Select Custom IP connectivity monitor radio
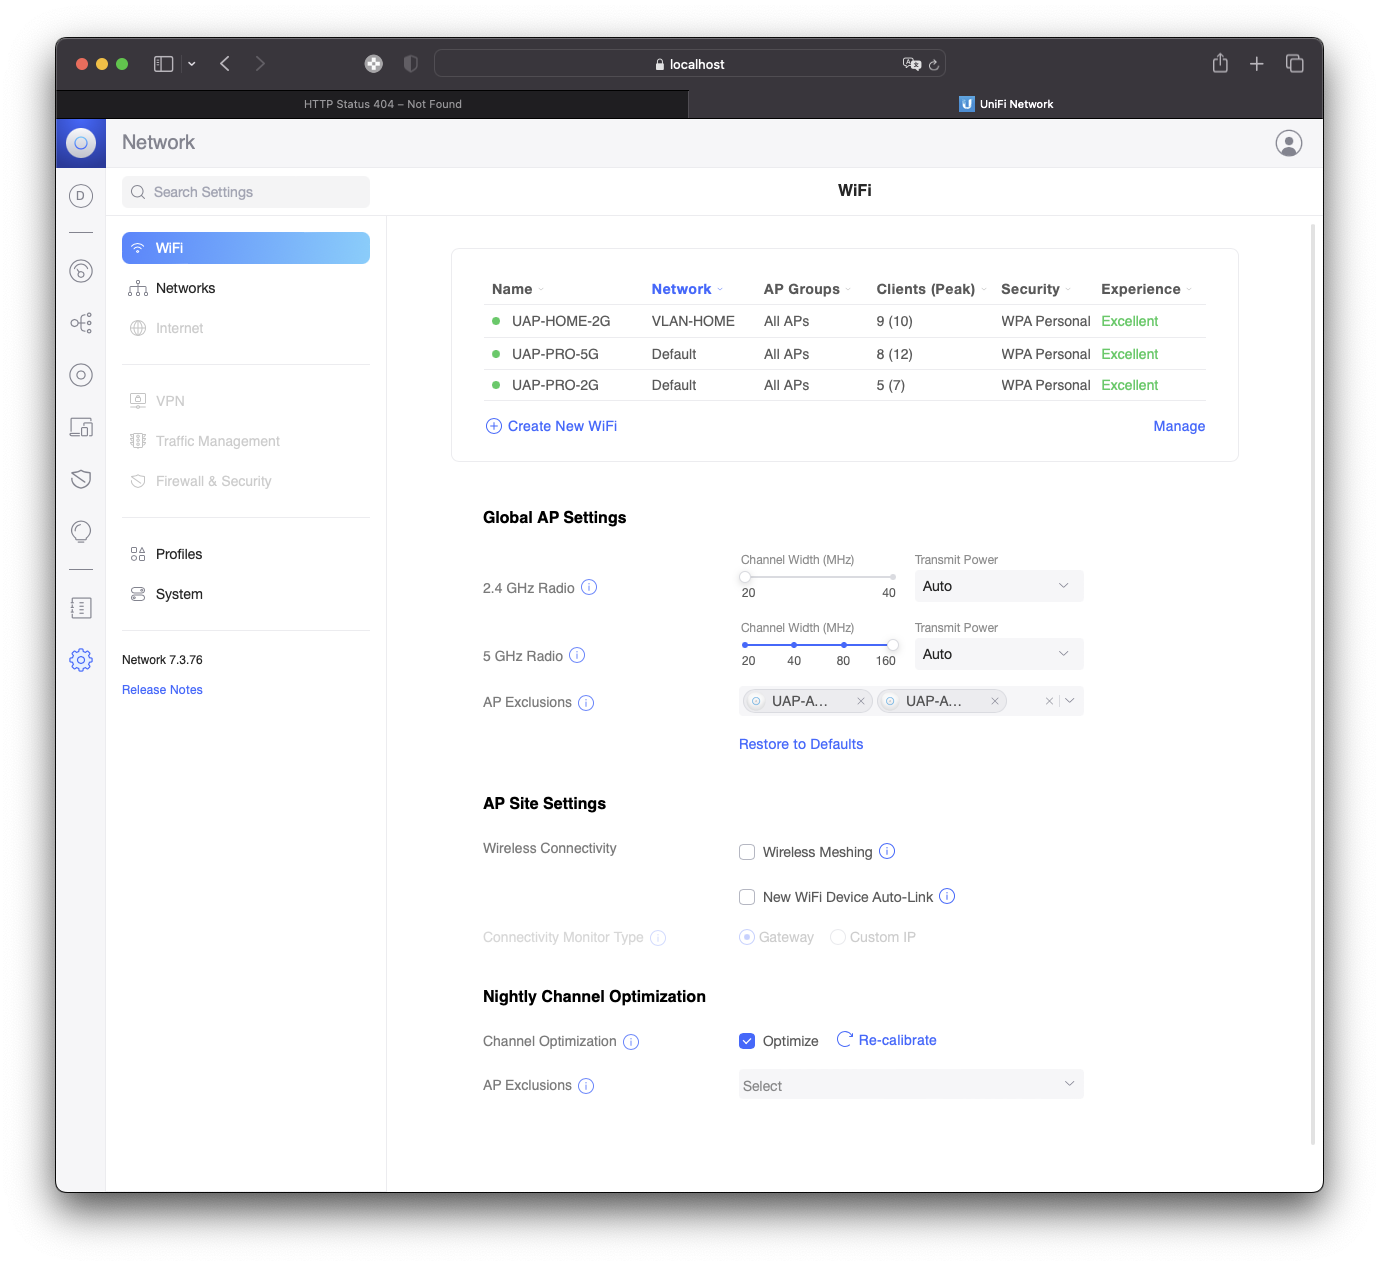The width and height of the screenshot is (1379, 1266). [x=838, y=937]
